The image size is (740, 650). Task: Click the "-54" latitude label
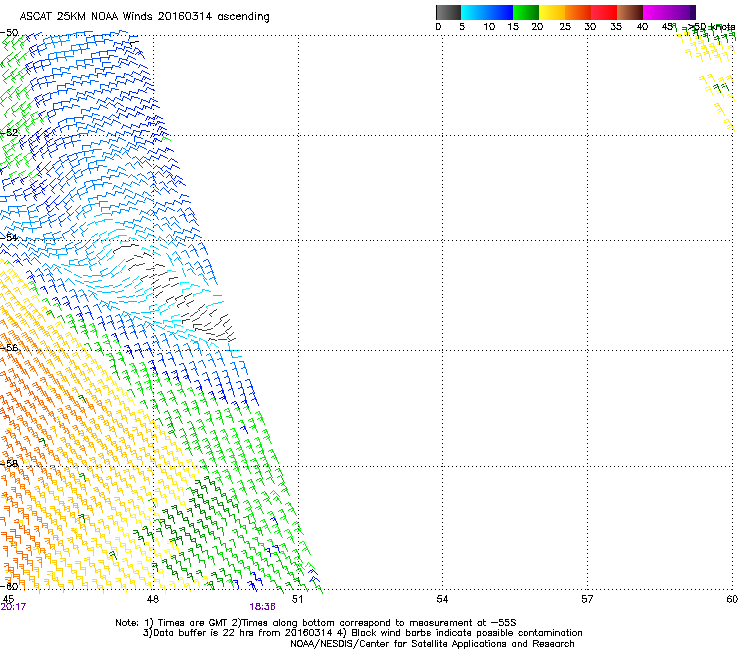point(9,237)
